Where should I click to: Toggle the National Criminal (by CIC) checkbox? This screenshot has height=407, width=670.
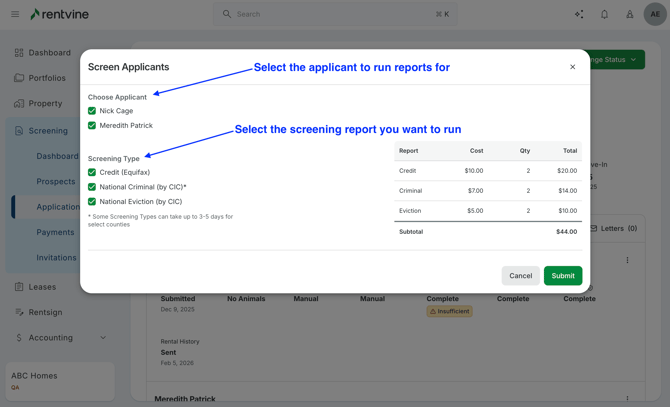coord(92,187)
